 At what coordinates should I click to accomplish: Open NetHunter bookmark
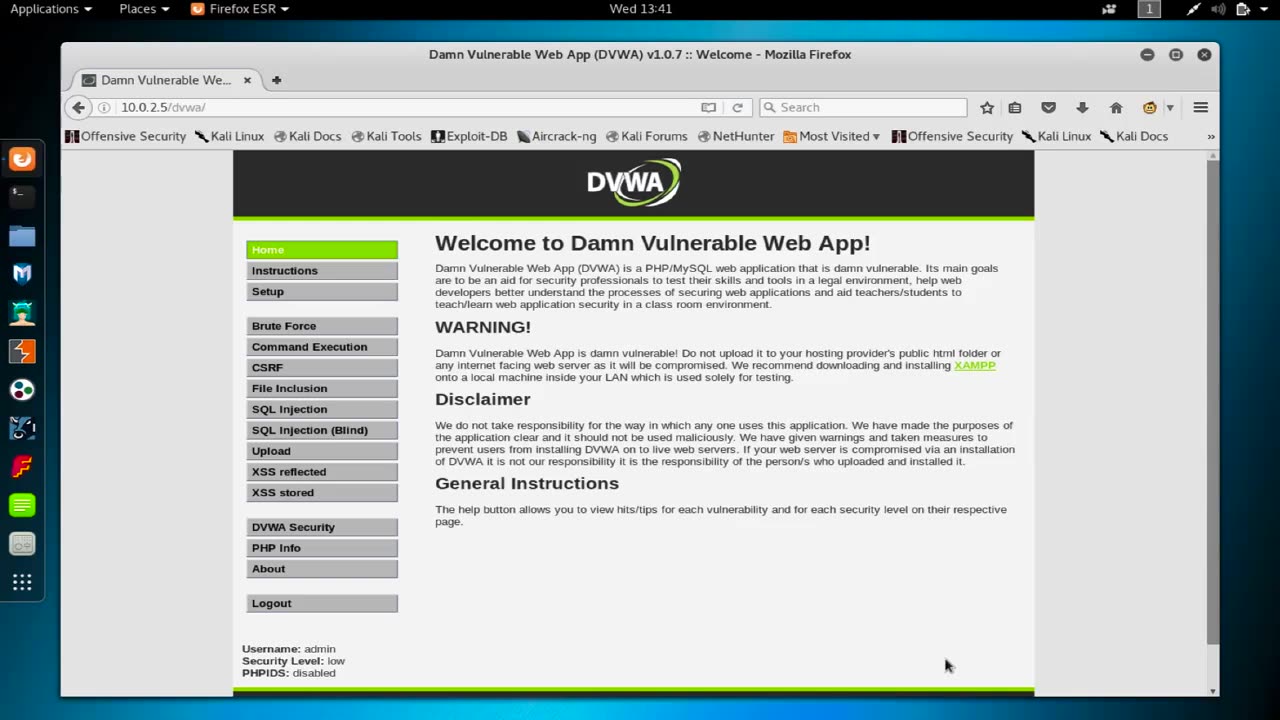pyautogui.click(x=736, y=136)
